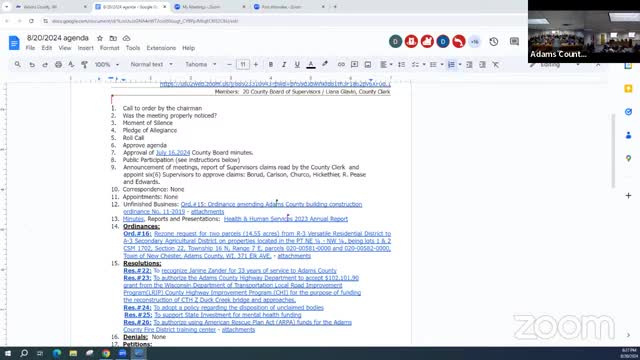The width and height of the screenshot is (640, 360).
Task: Open the insert link tool
Action: tap(341, 64)
